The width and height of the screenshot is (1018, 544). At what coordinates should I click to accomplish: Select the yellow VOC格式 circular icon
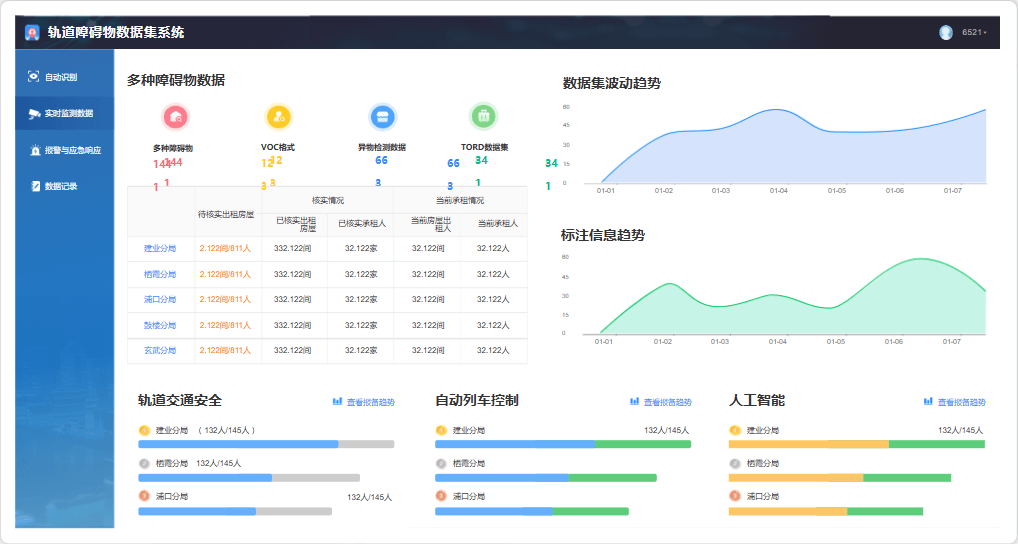click(279, 117)
